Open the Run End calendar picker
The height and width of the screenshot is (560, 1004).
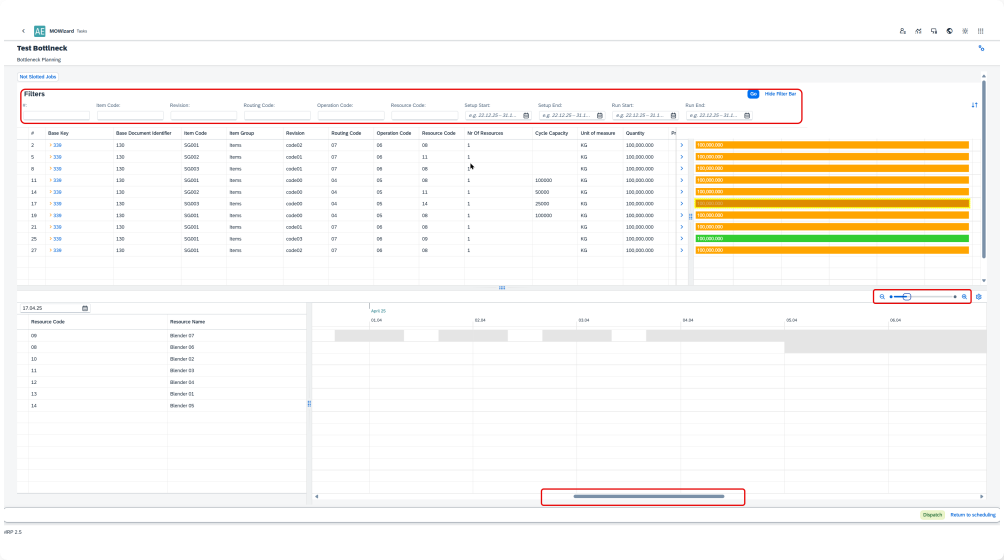tap(747, 116)
